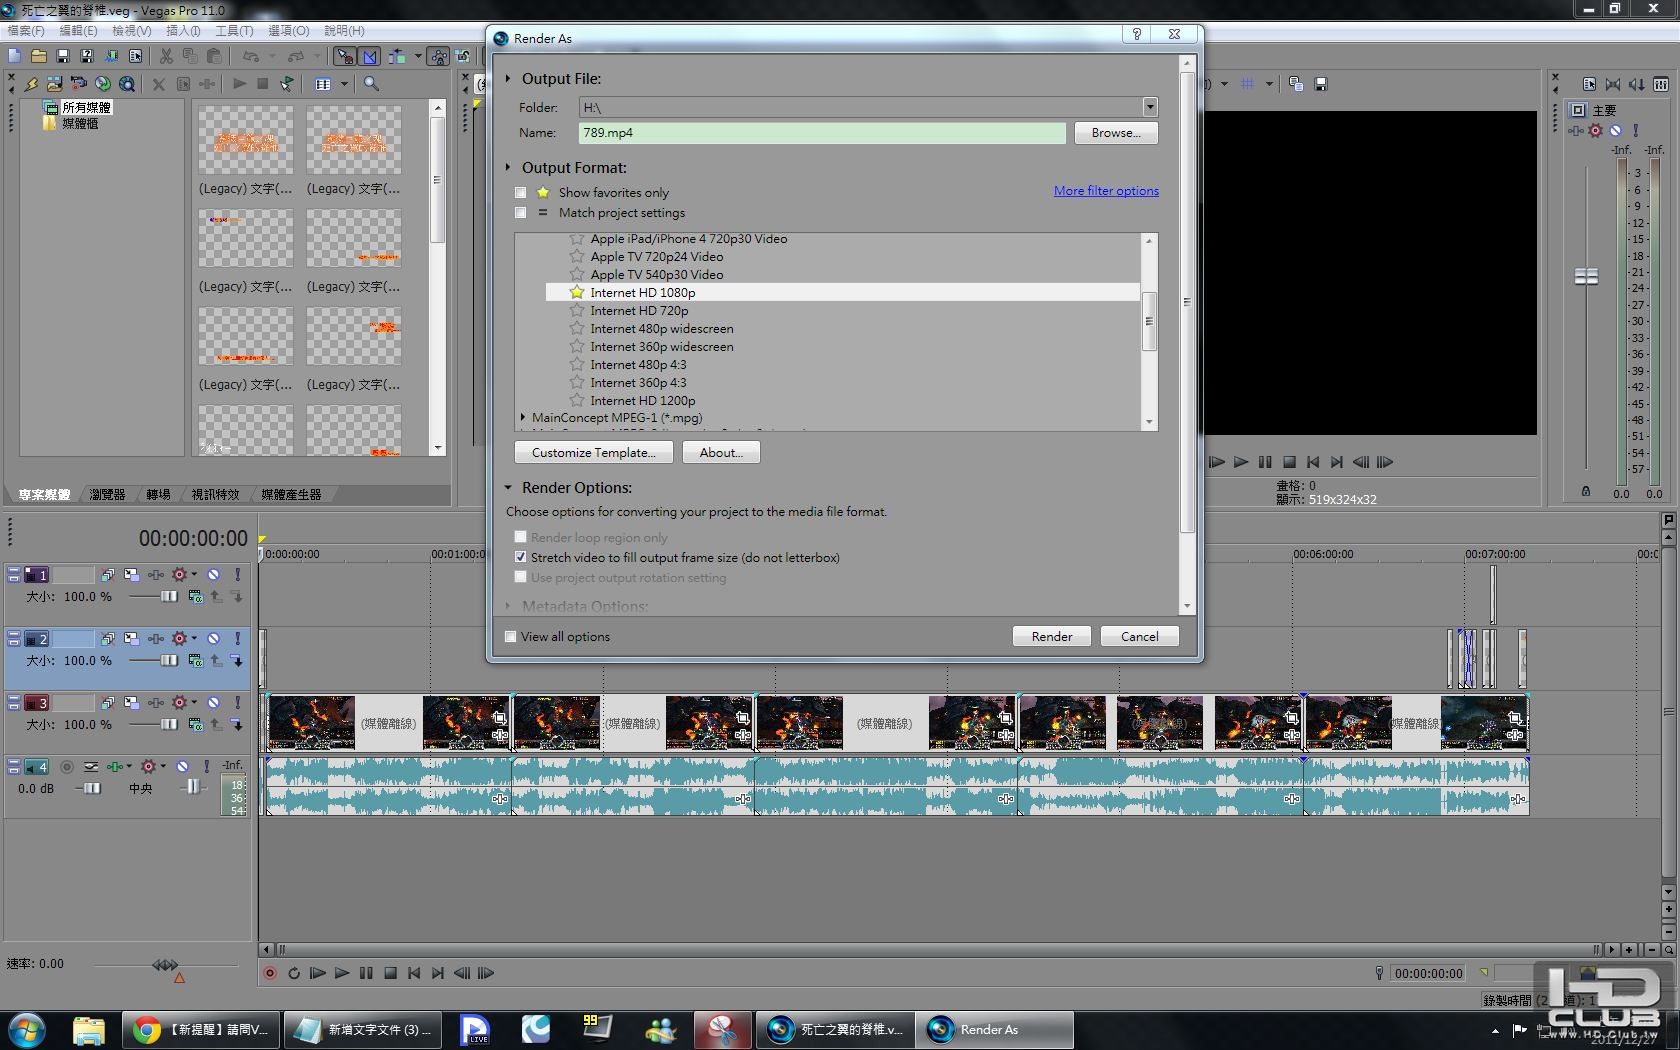1680x1050 pixels.
Task: Click Stop in timeline transport bar
Action: click(x=390, y=973)
